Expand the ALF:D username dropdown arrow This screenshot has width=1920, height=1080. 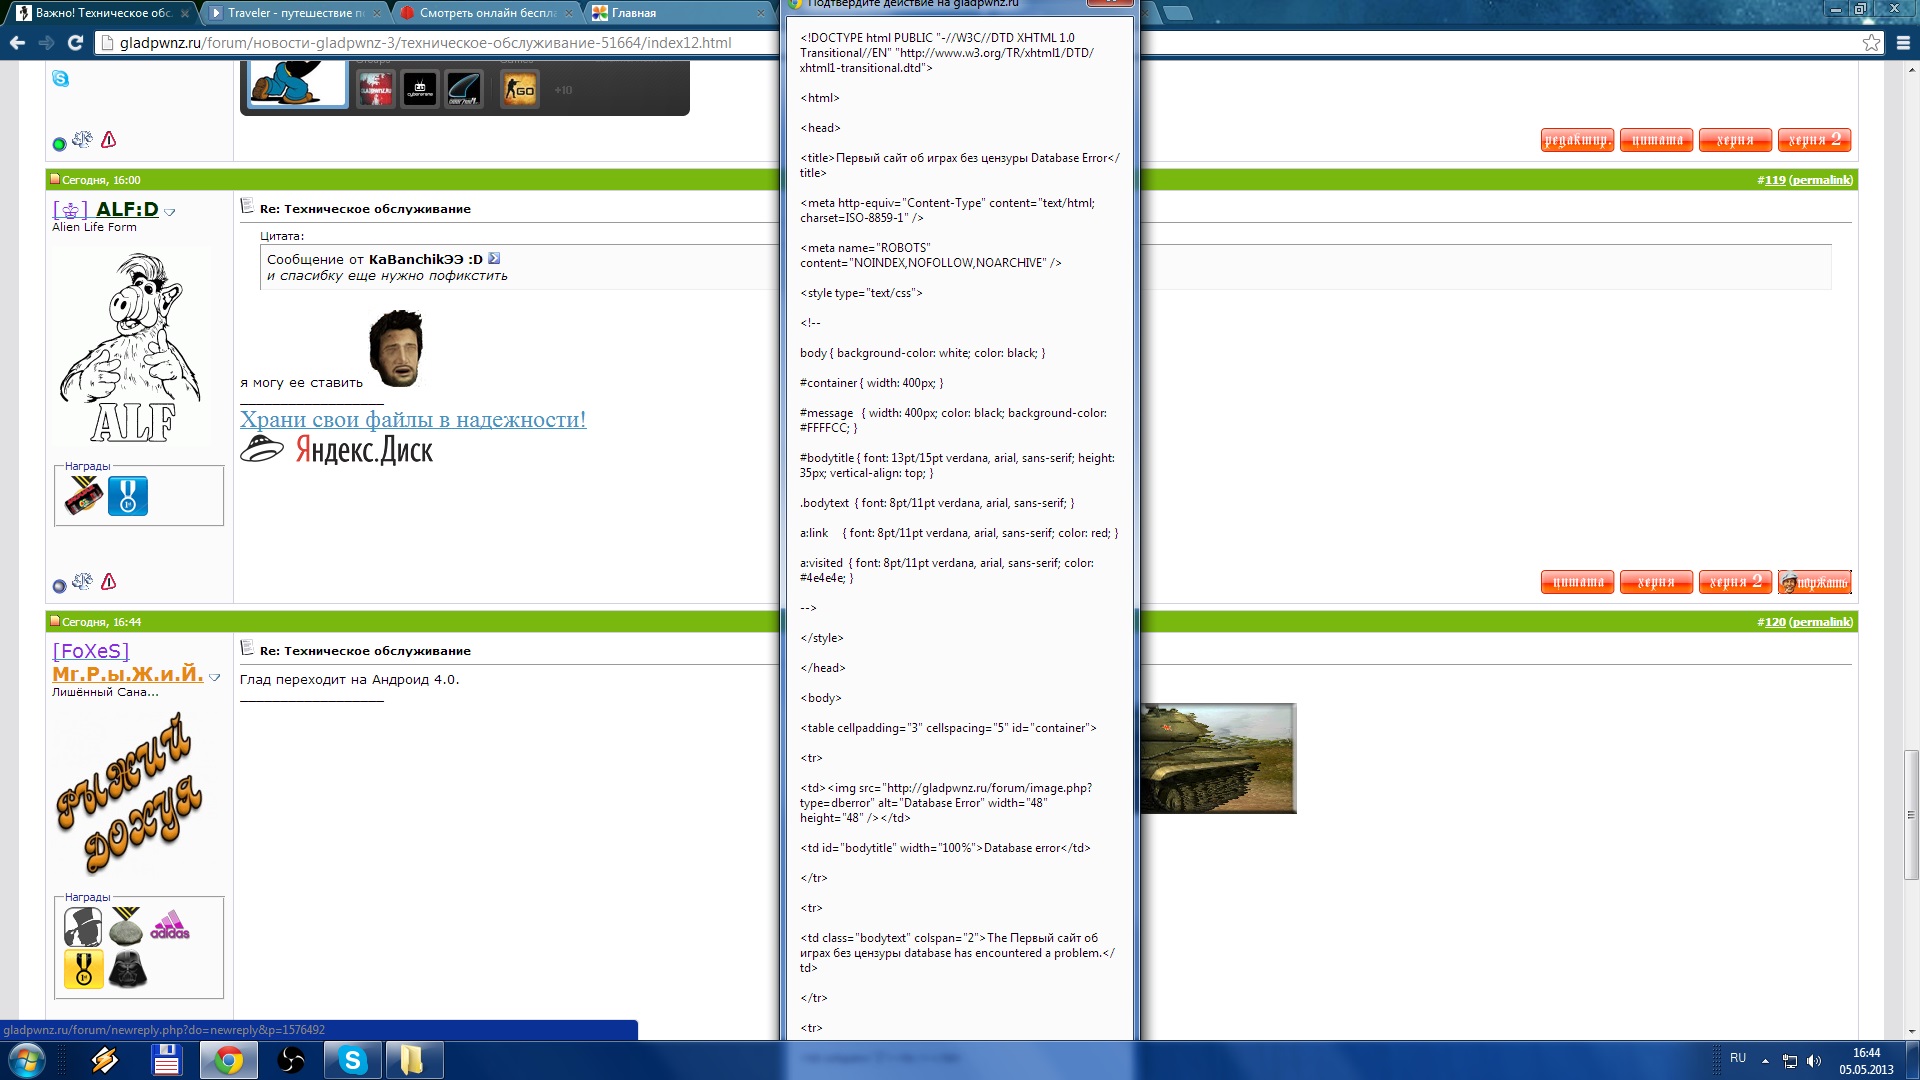[170, 212]
